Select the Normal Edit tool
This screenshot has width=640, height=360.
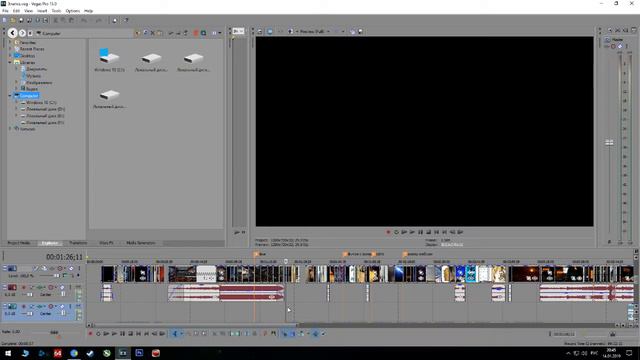pyautogui.click(x=175, y=333)
